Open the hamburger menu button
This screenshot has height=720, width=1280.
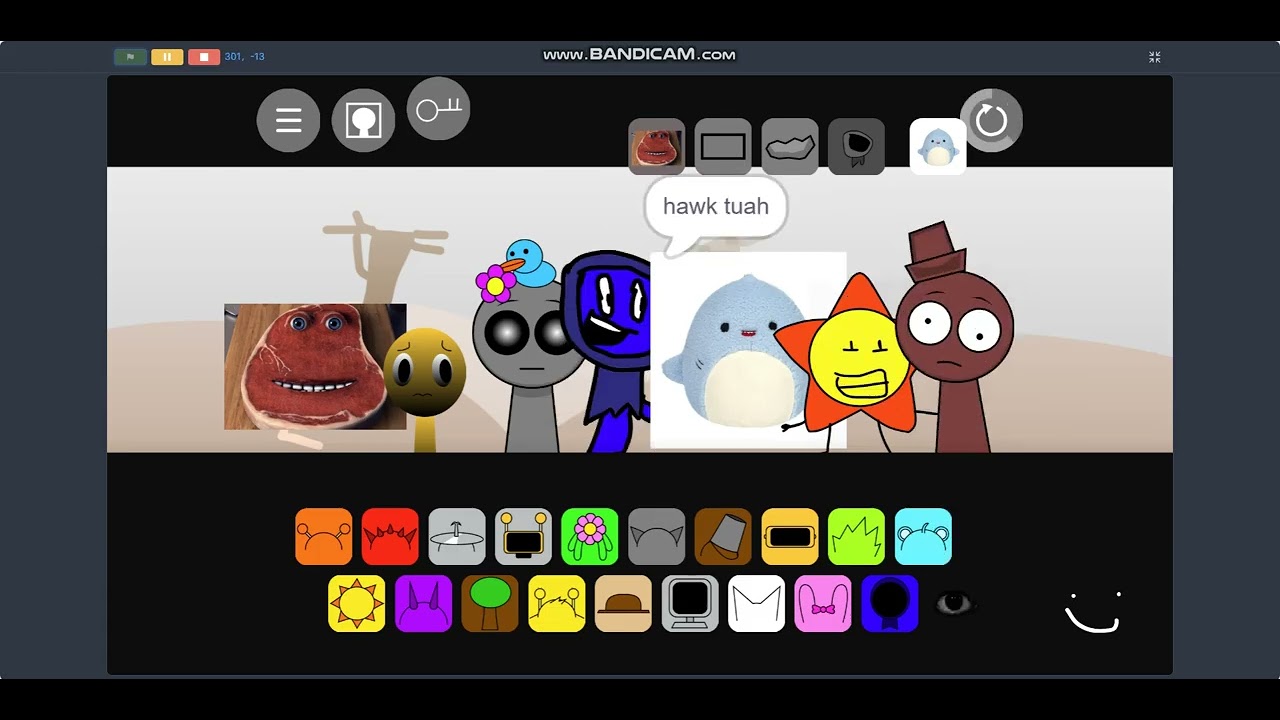tap(288, 121)
